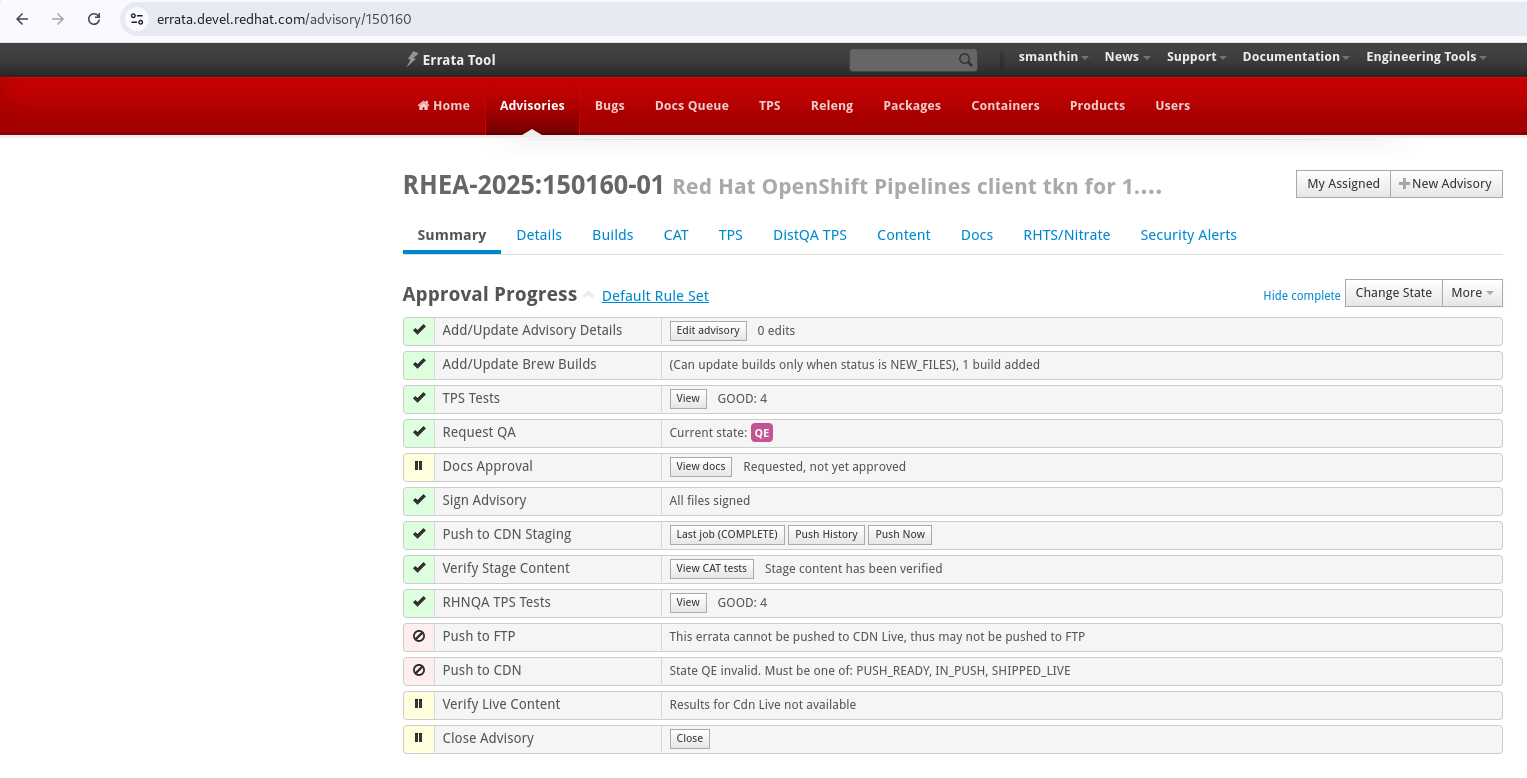Open the Support dropdown menu

click(x=1196, y=57)
